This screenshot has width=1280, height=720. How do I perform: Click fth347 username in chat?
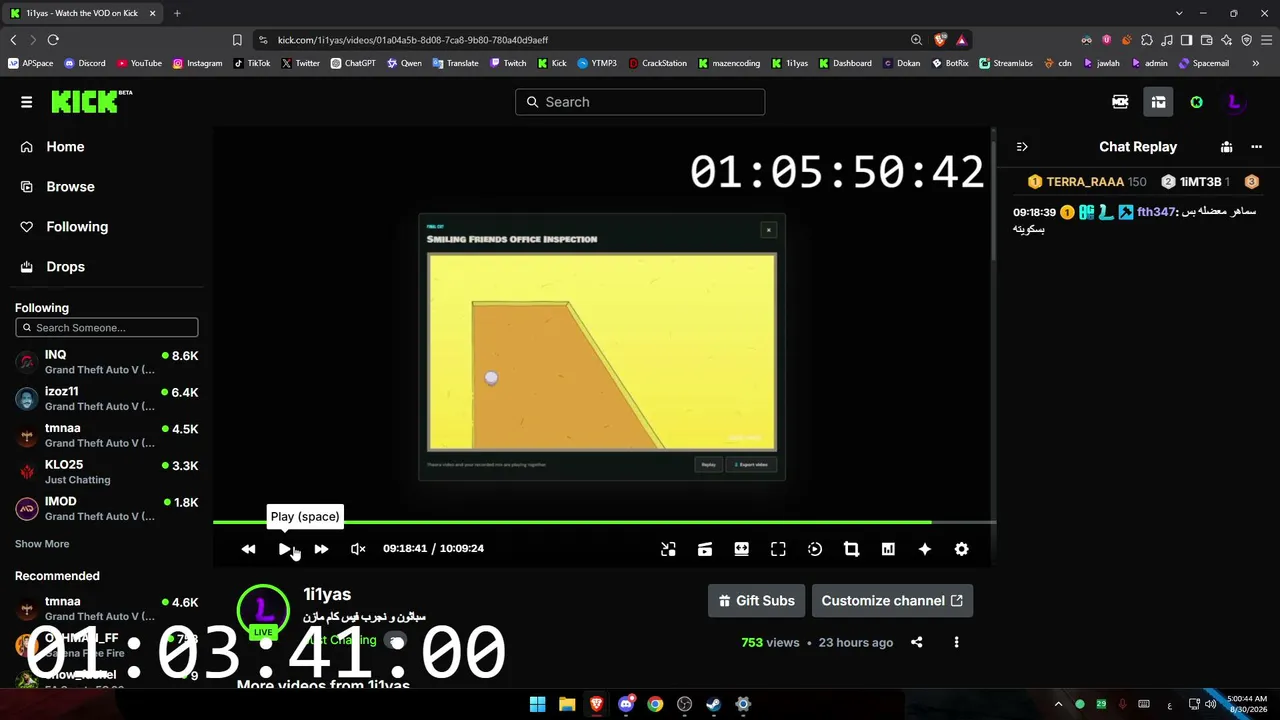pyautogui.click(x=1155, y=212)
